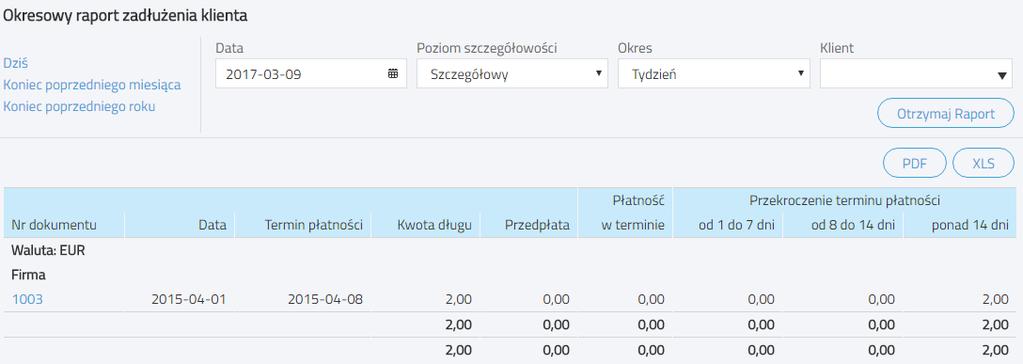Viewport: 1023px width, 364px height.
Task: Open the calendar picker icon in Data field
Action: point(393,74)
